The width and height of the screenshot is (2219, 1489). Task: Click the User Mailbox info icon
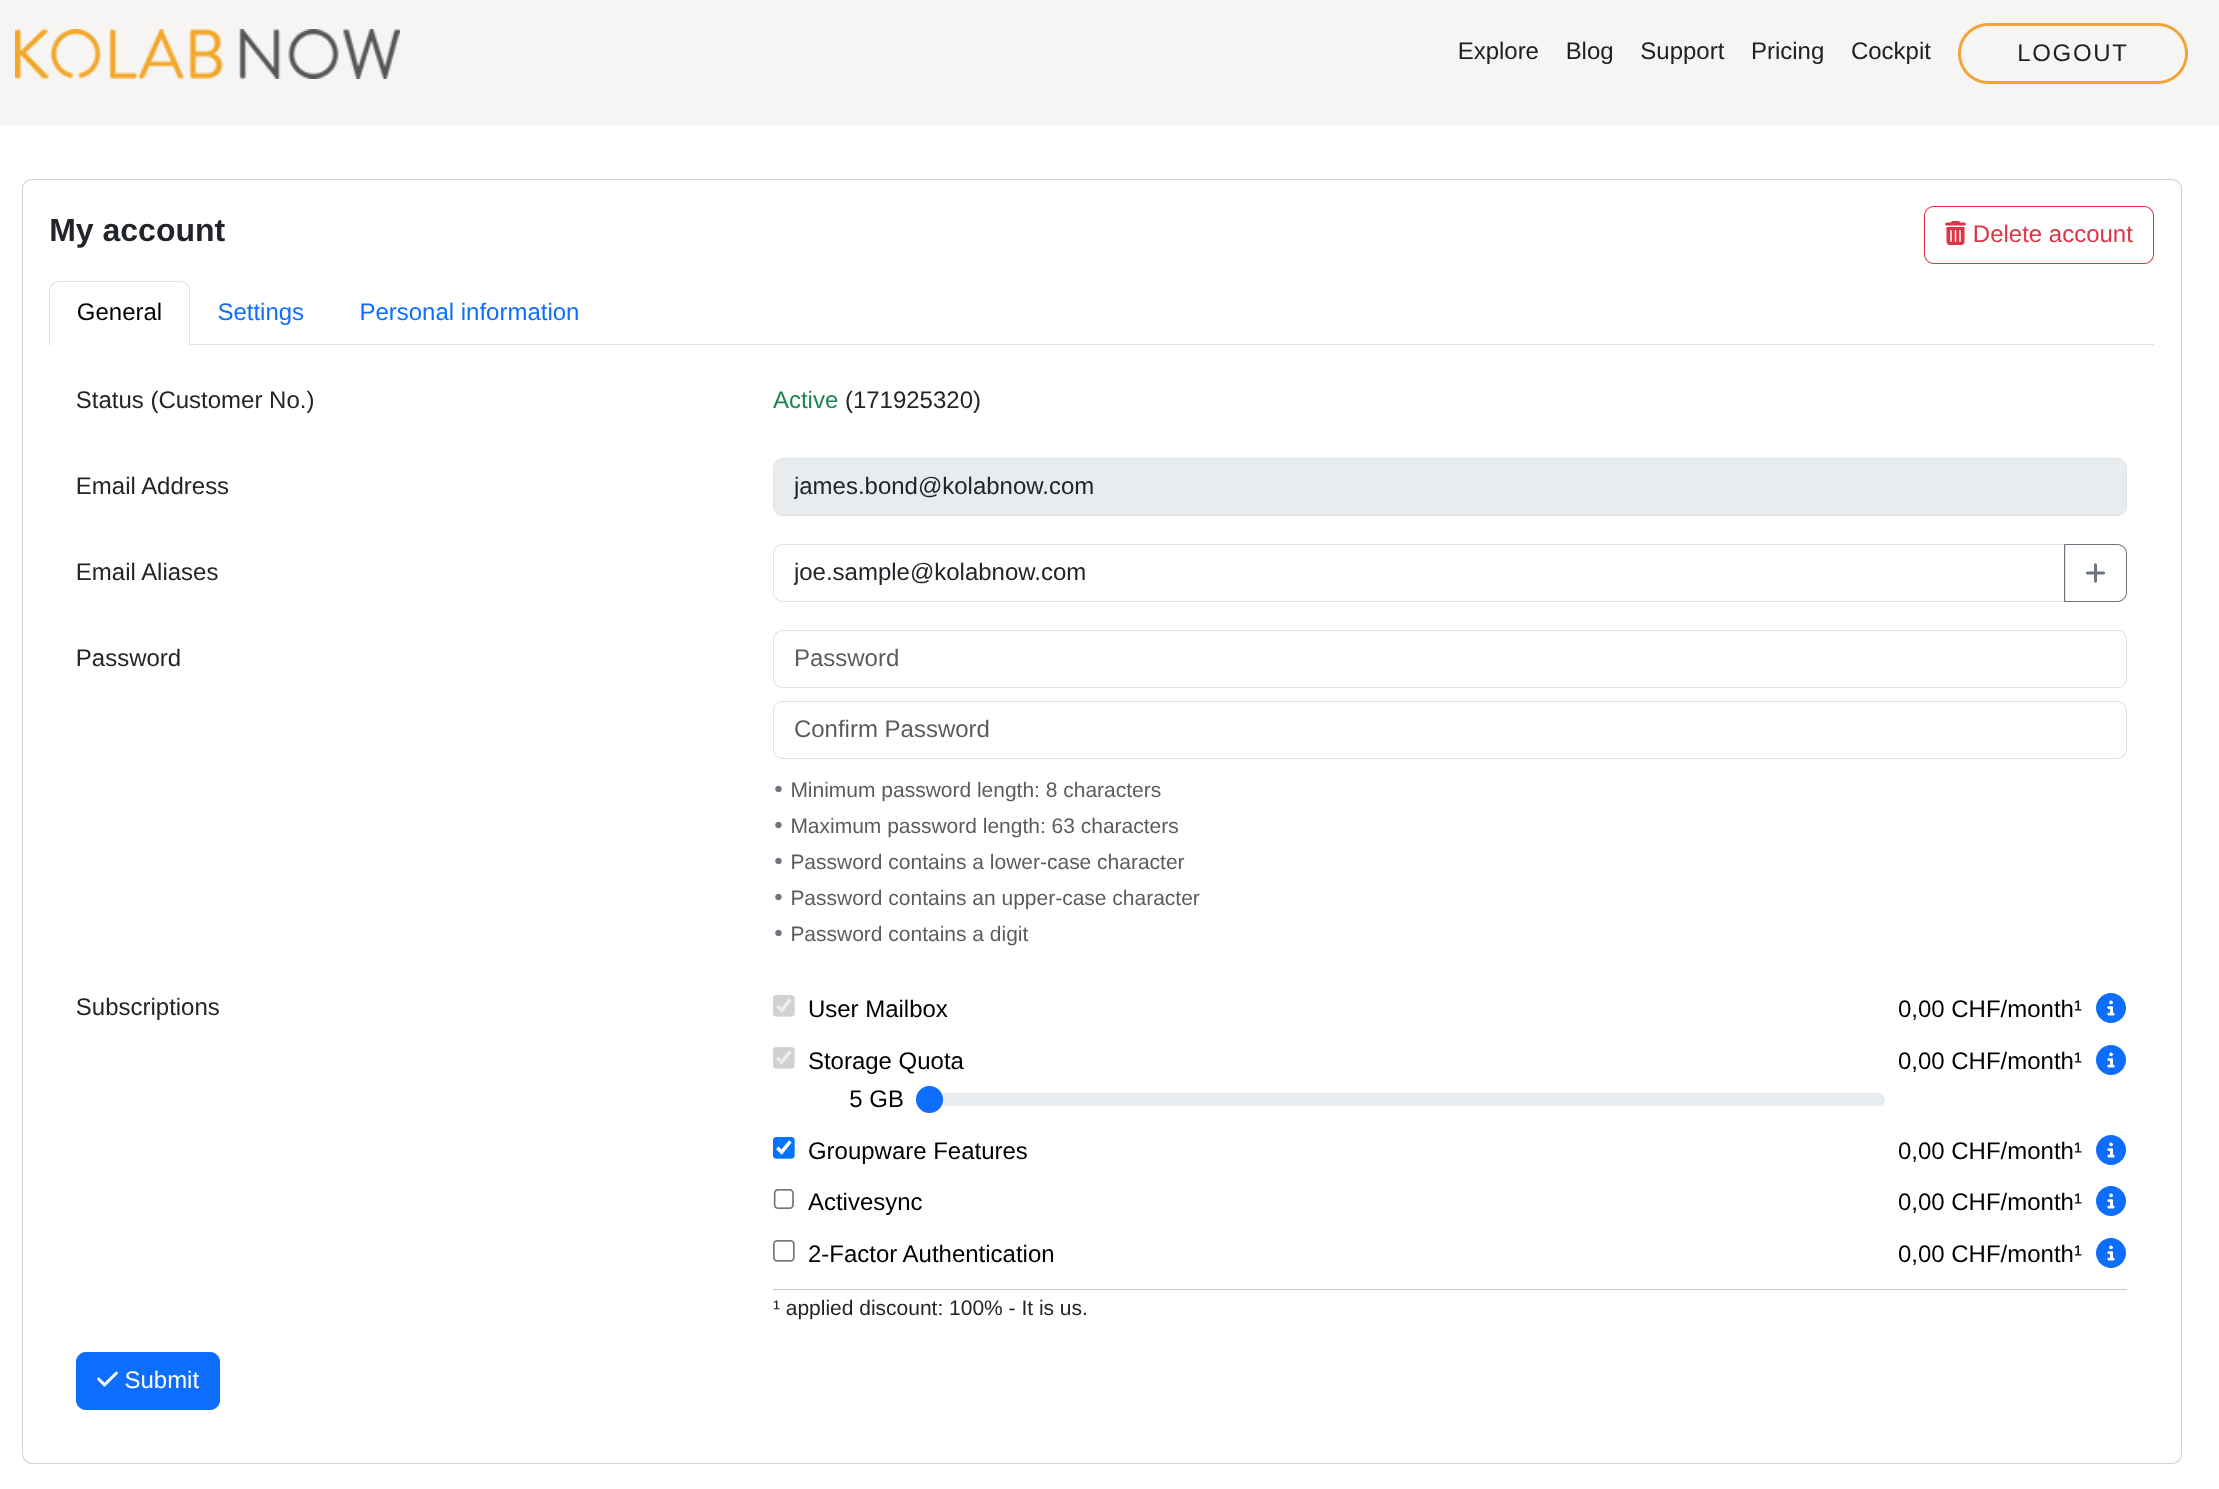(x=2110, y=1008)
